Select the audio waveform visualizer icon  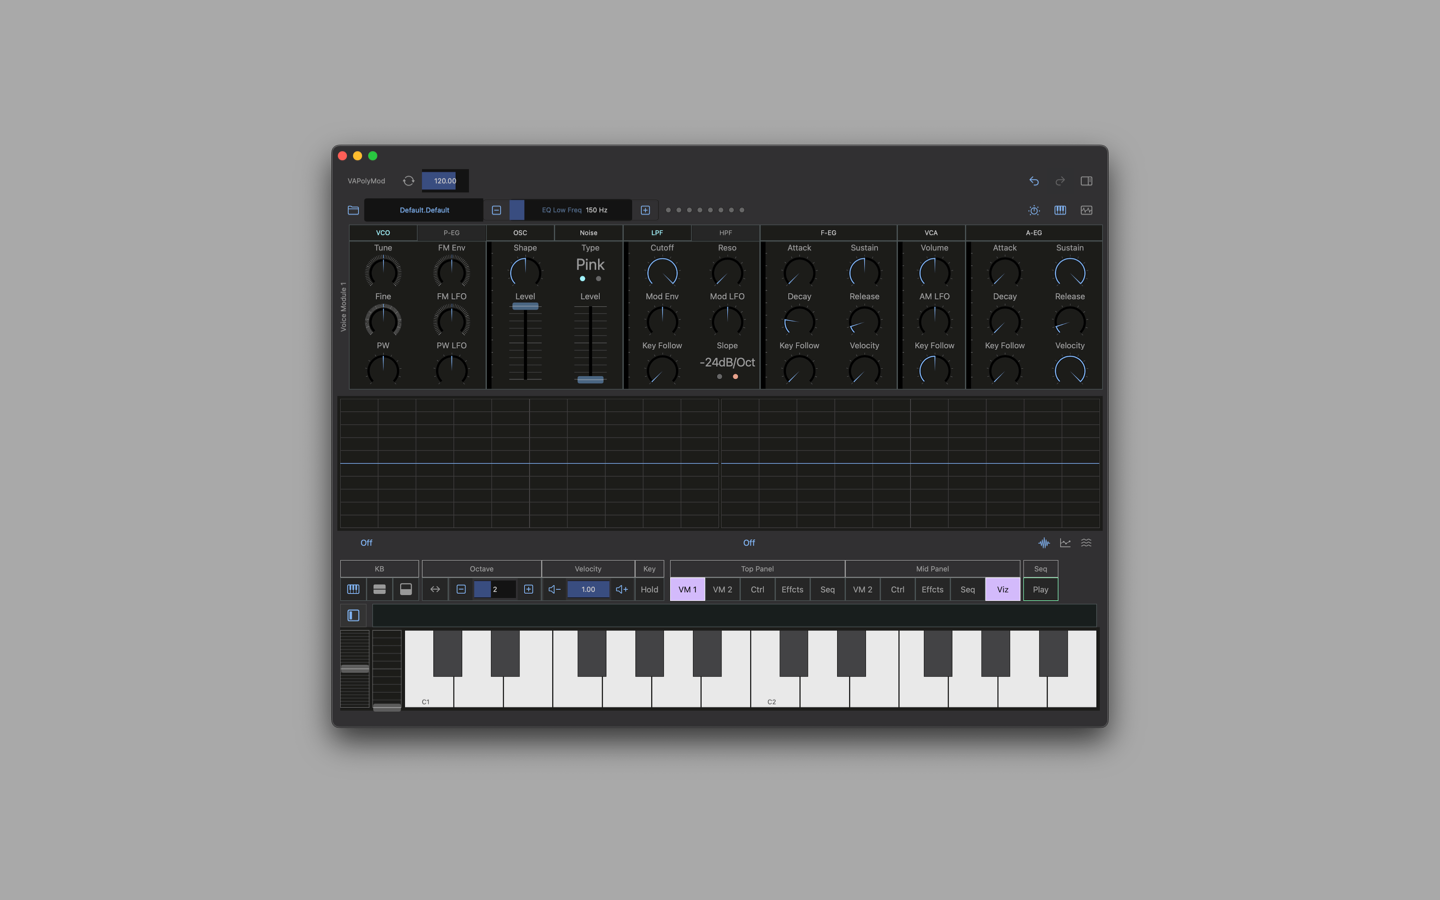(x=1044, y=543)
